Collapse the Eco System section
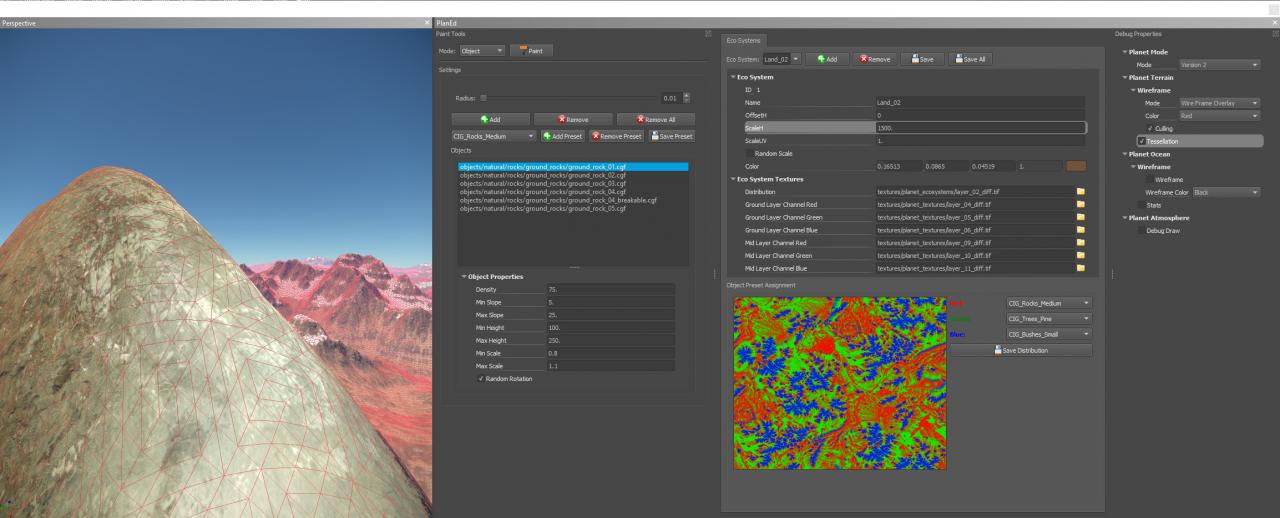 coord(733,77)
